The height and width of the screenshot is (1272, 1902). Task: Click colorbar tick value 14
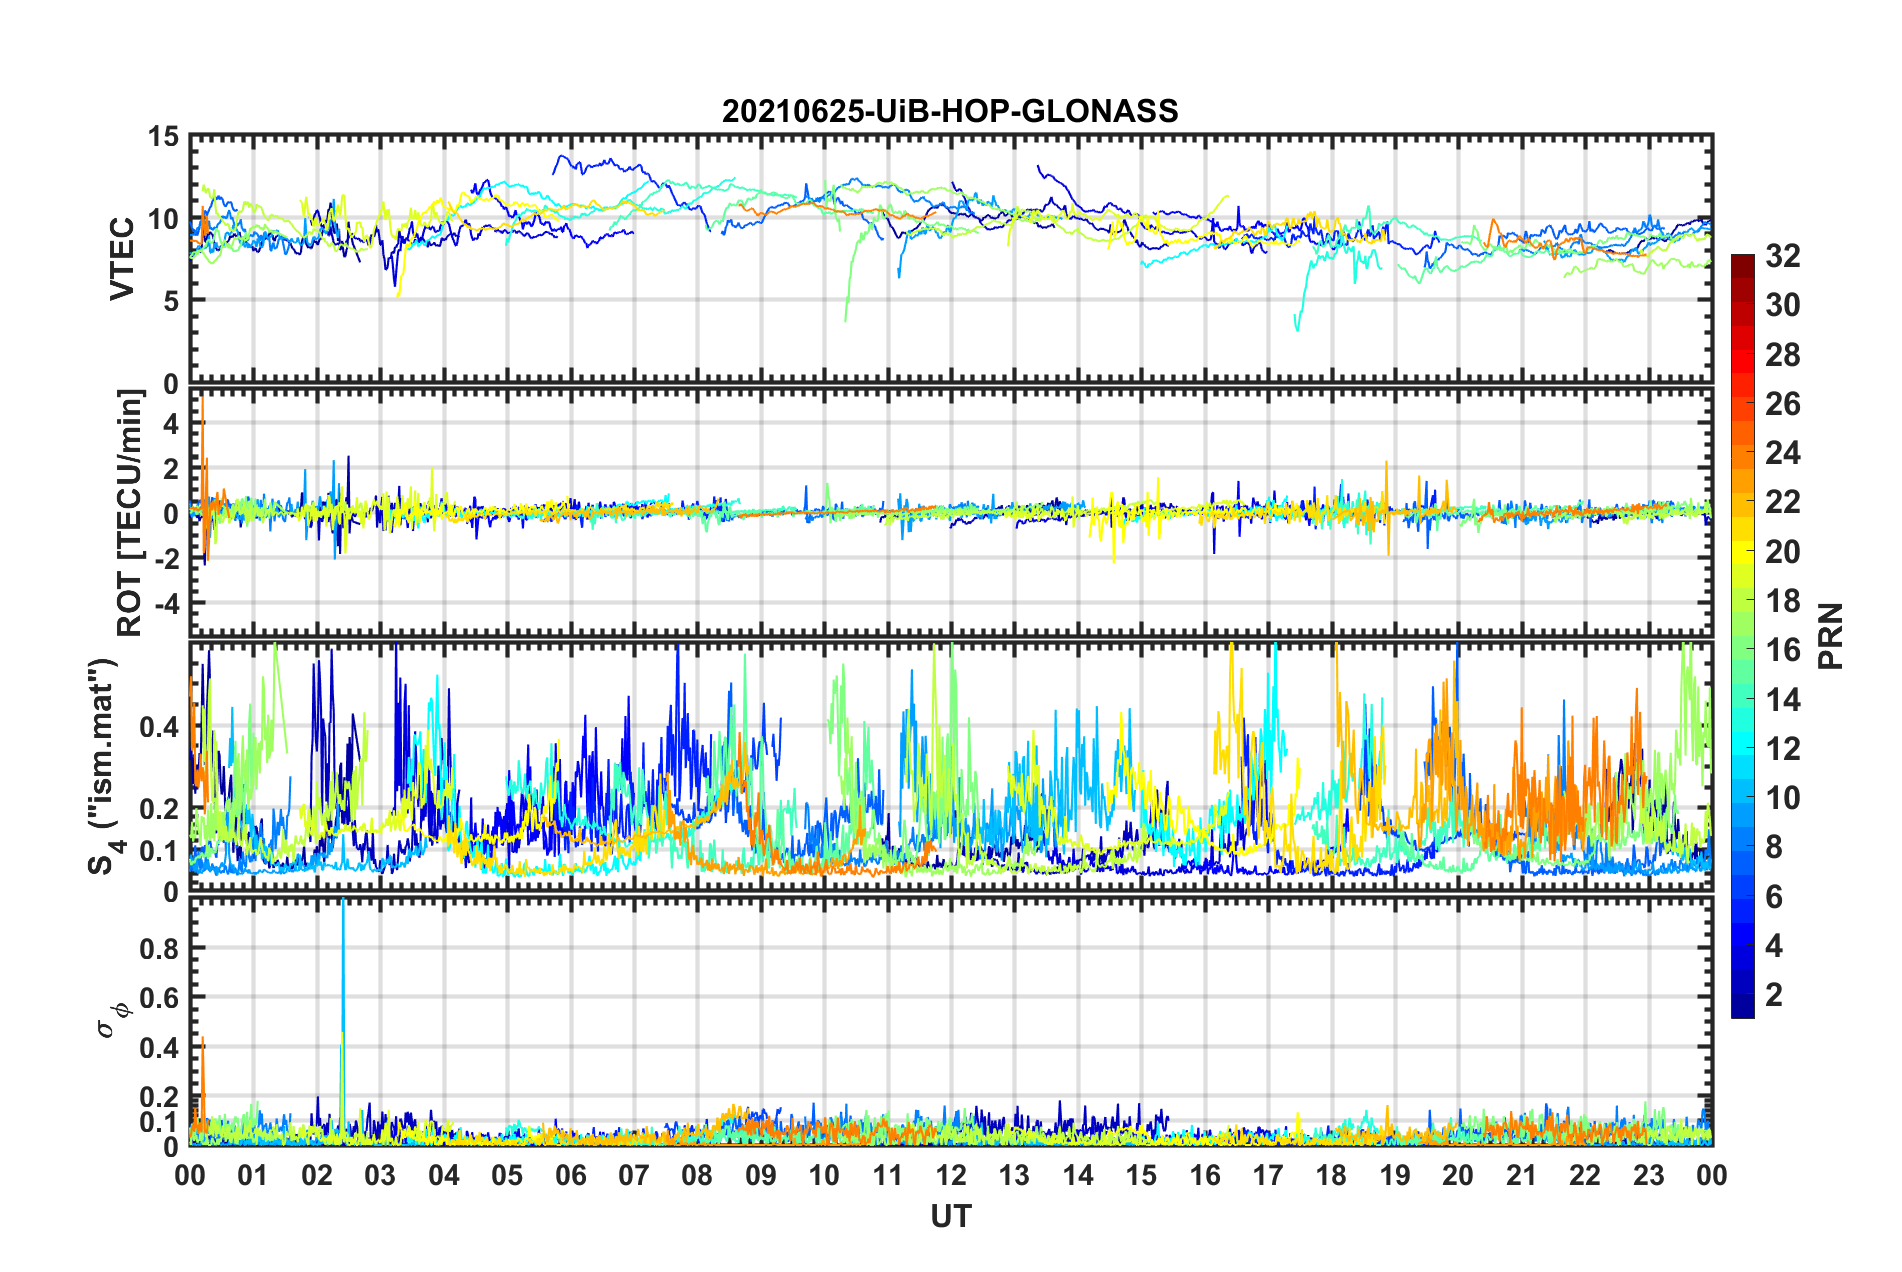point(1783,700)
